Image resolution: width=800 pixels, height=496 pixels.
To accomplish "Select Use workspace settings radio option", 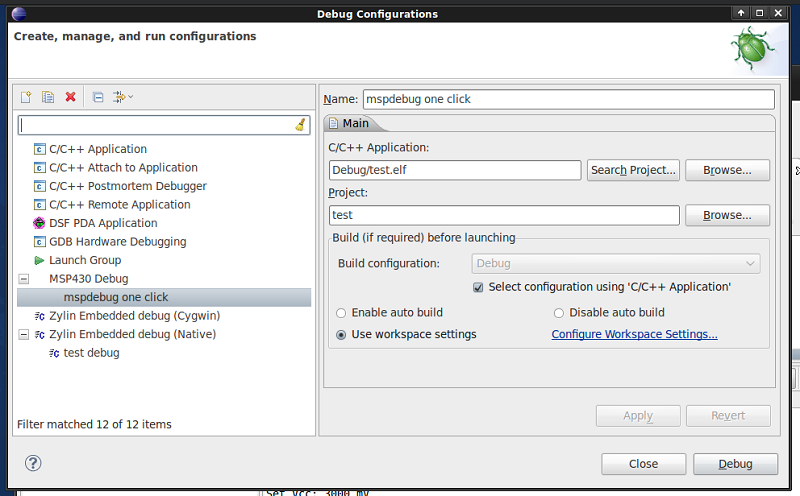I will pos(341,335).
